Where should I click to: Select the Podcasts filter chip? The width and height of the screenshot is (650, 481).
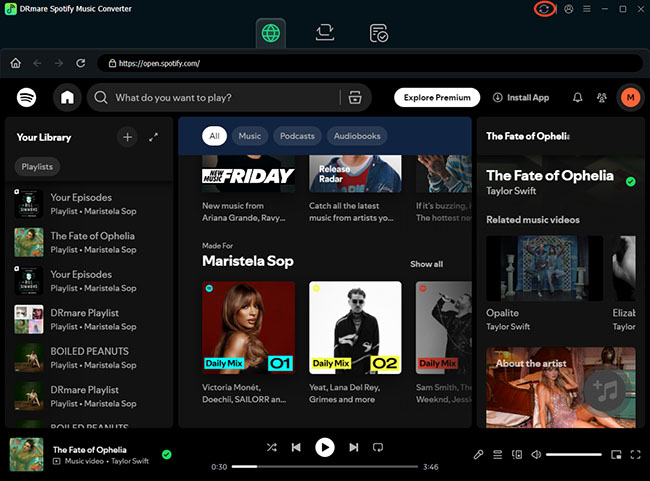pos(297,136)
